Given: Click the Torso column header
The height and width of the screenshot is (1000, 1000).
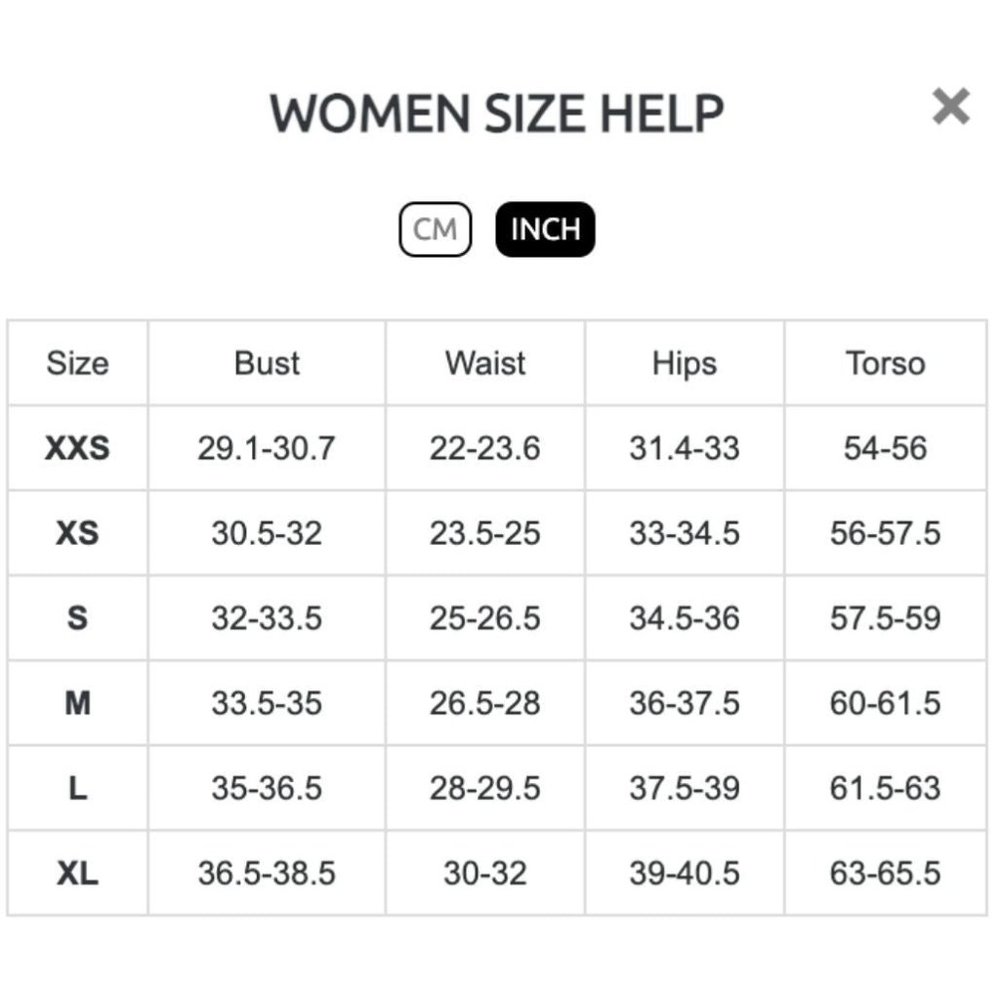Looking at the screenshot, I should 885,363.
